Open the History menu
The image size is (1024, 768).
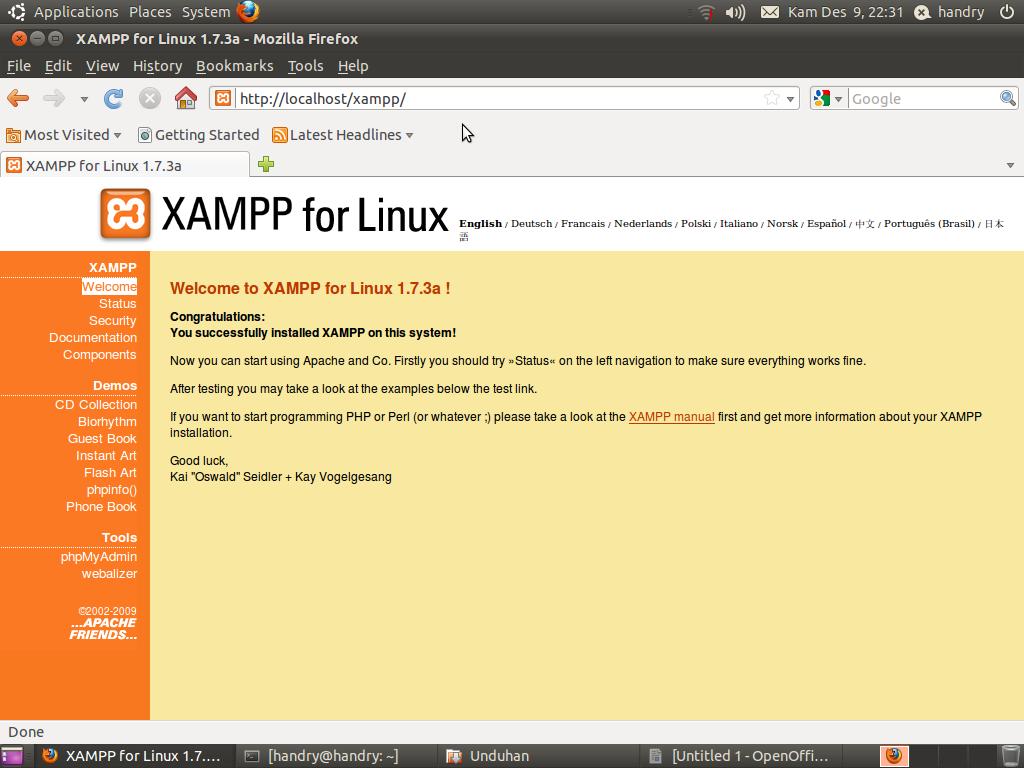tap(157, 66)
